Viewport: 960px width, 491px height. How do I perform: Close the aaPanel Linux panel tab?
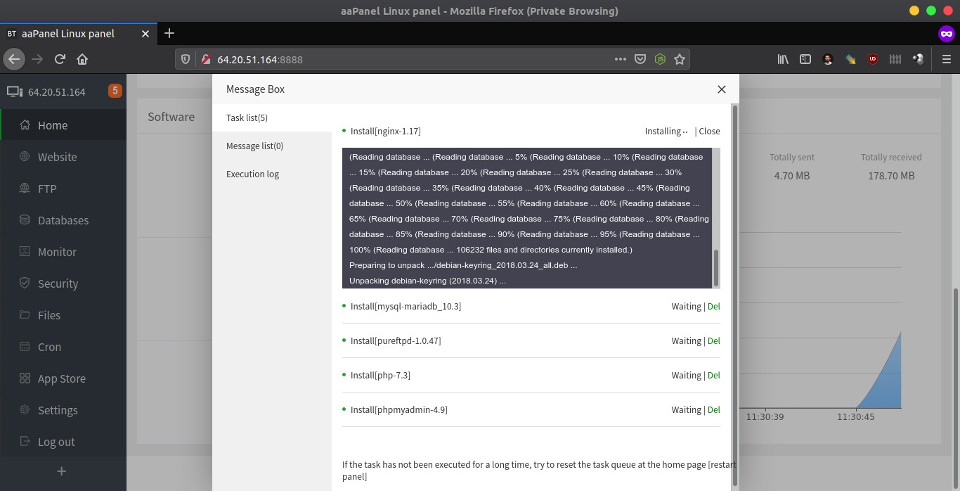coord(145,34)
